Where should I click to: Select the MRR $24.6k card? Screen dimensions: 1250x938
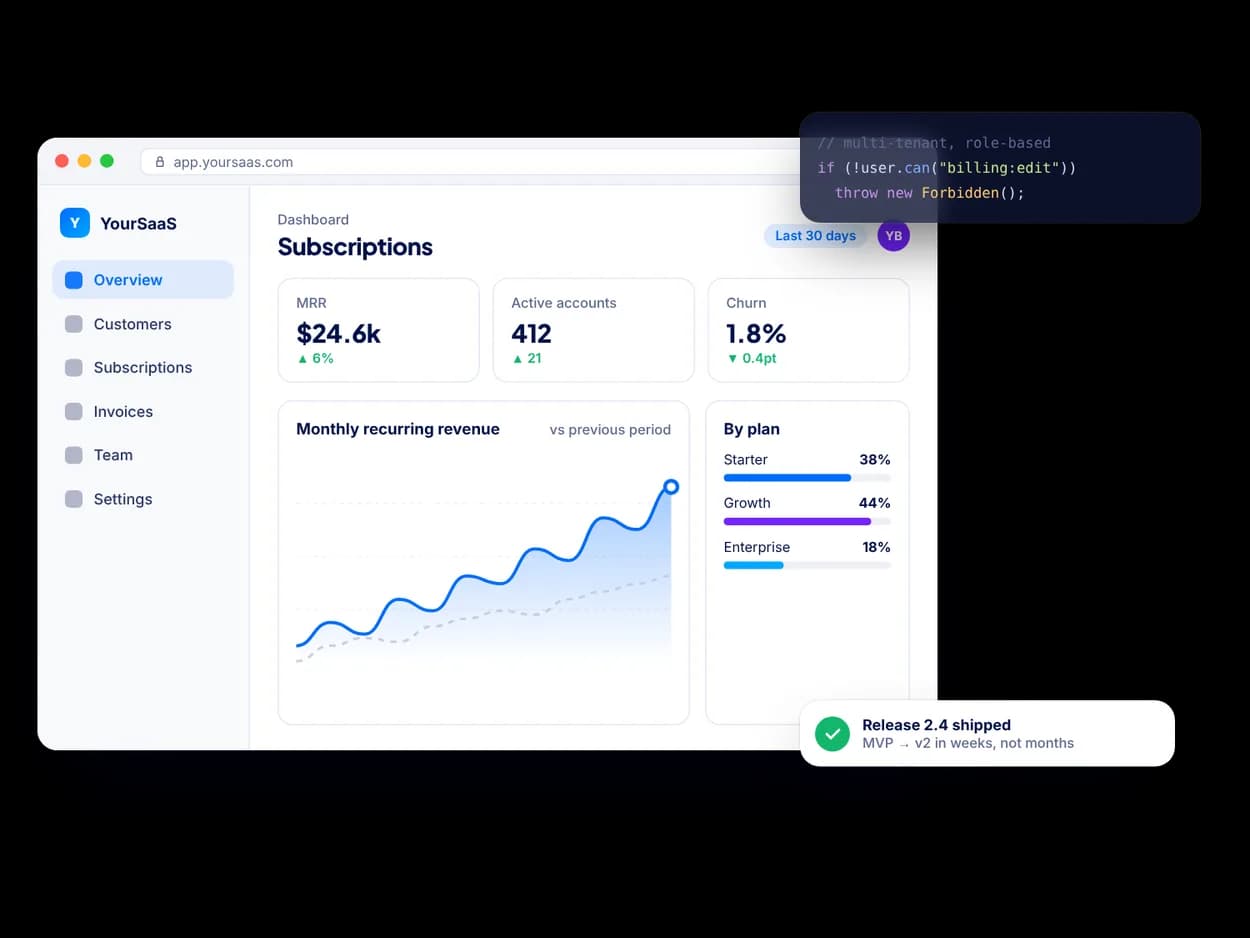(x=378, y=330)
